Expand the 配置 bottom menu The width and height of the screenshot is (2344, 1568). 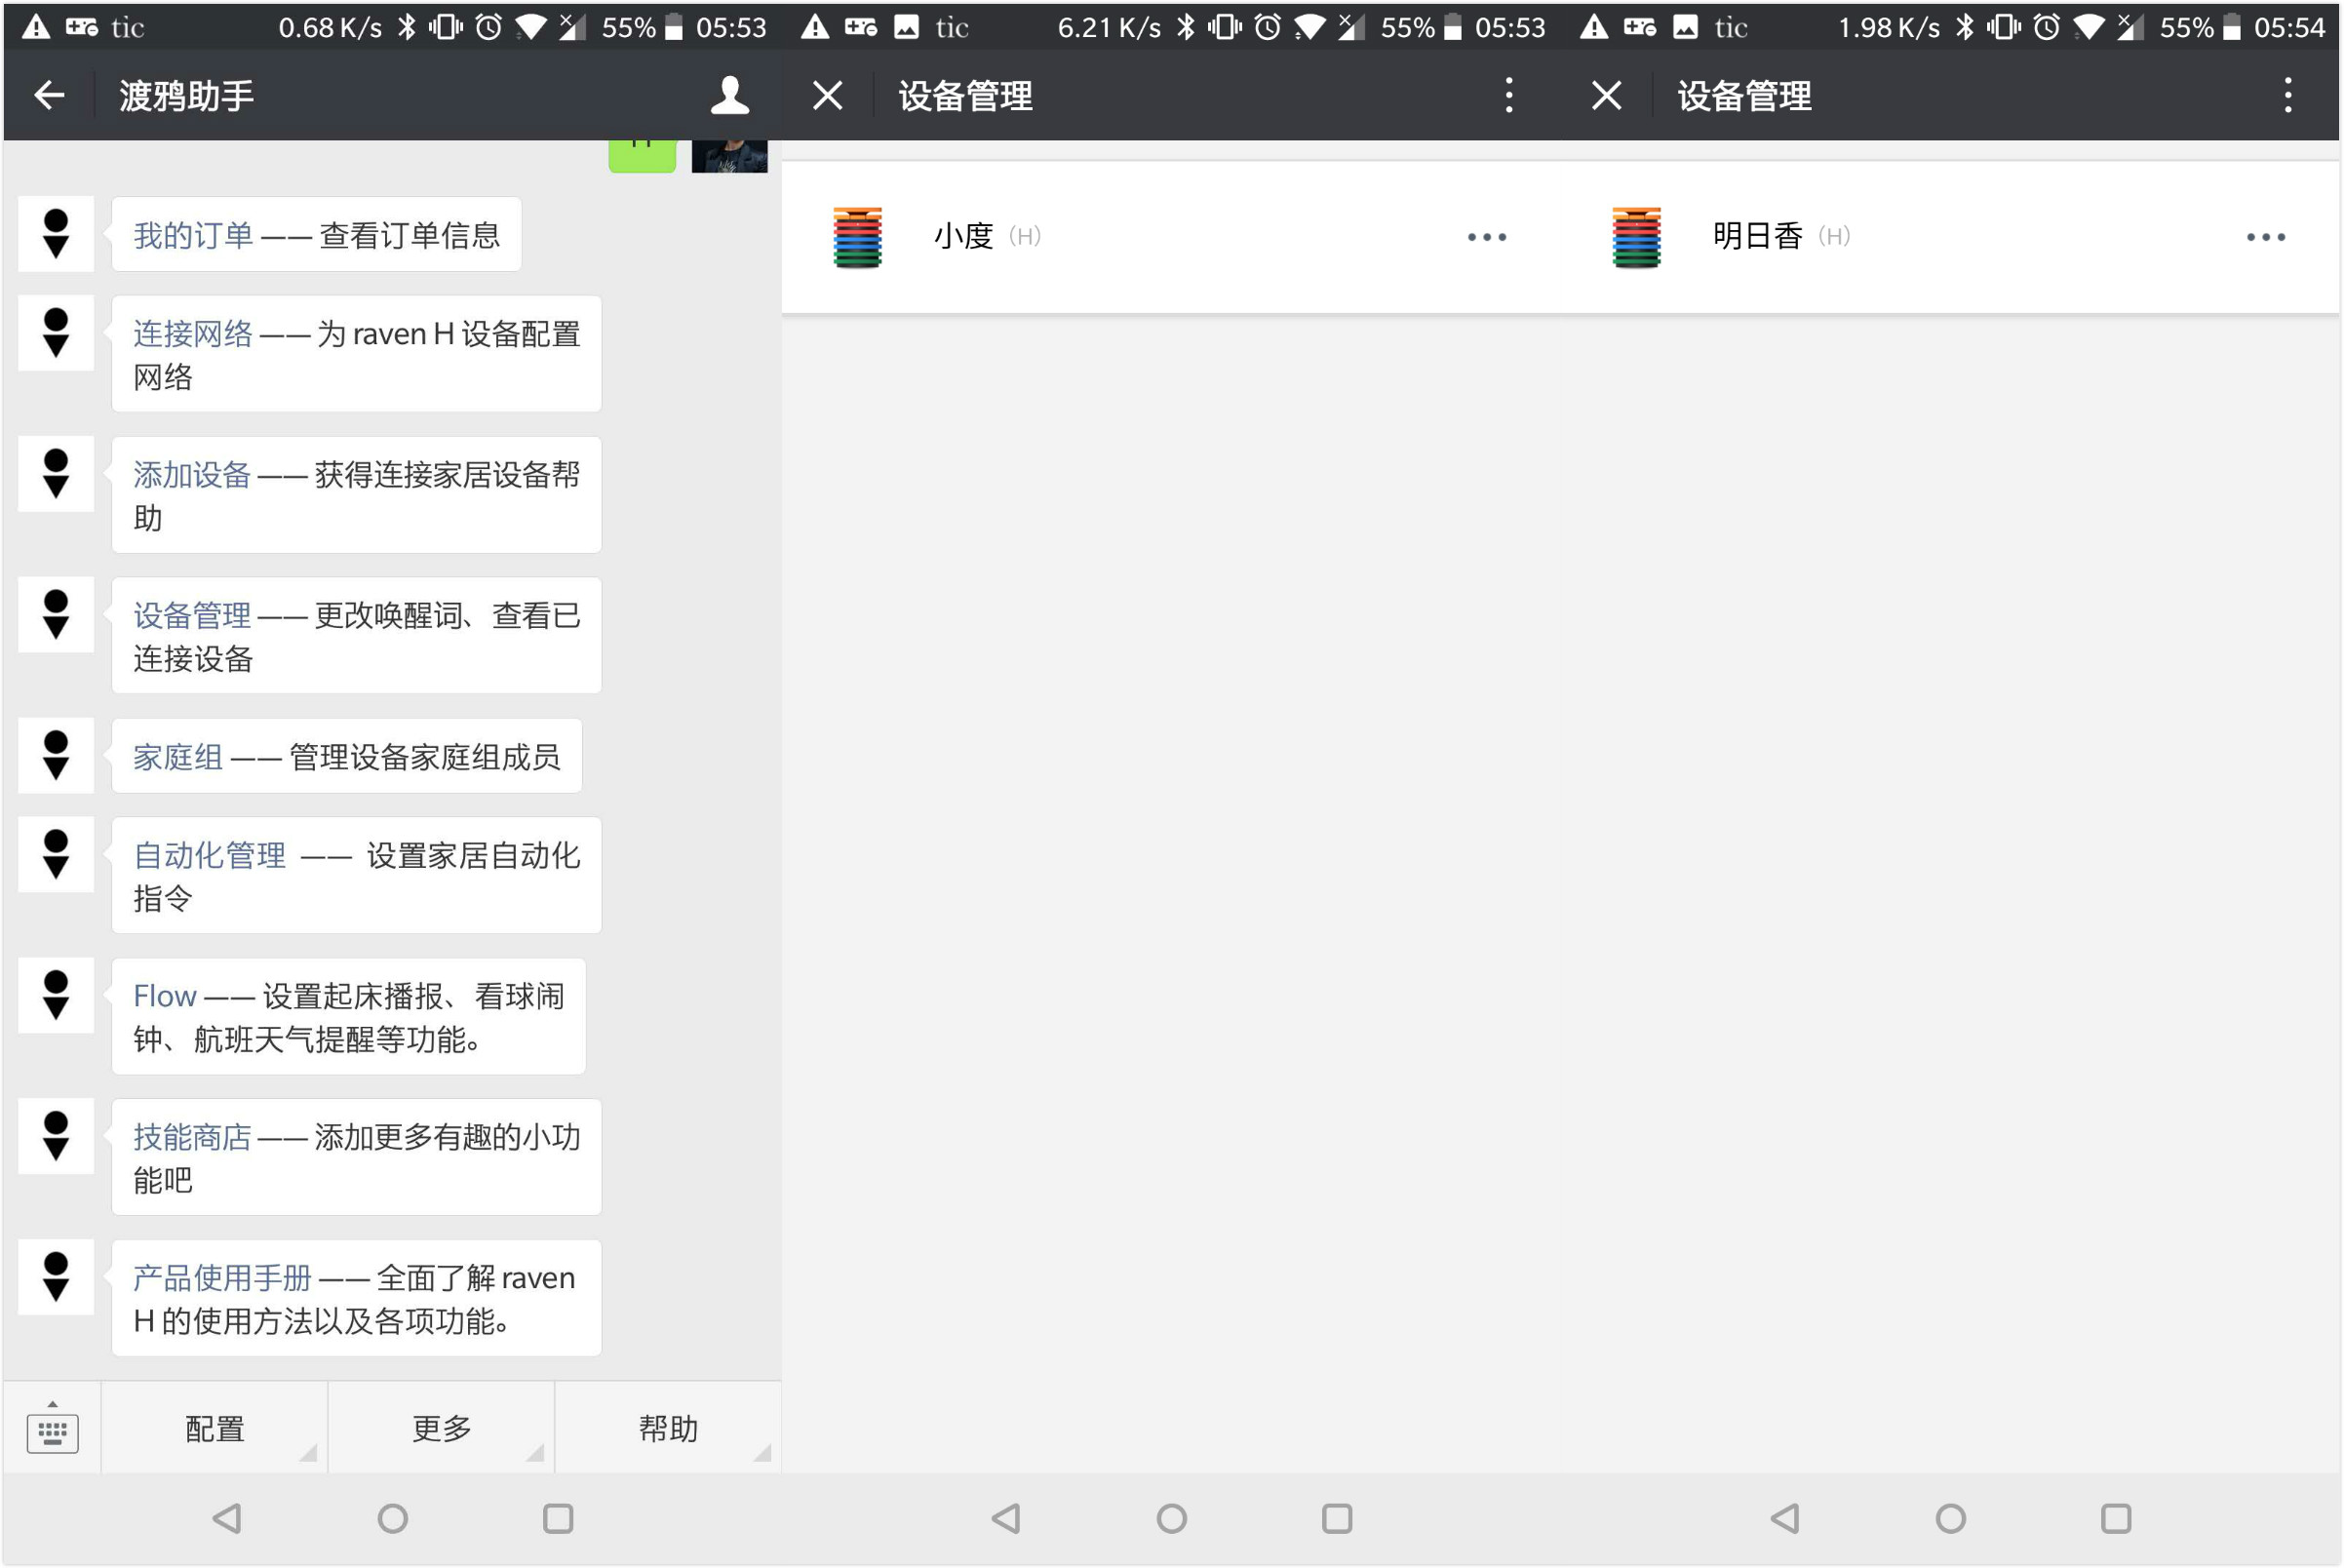215,1428
